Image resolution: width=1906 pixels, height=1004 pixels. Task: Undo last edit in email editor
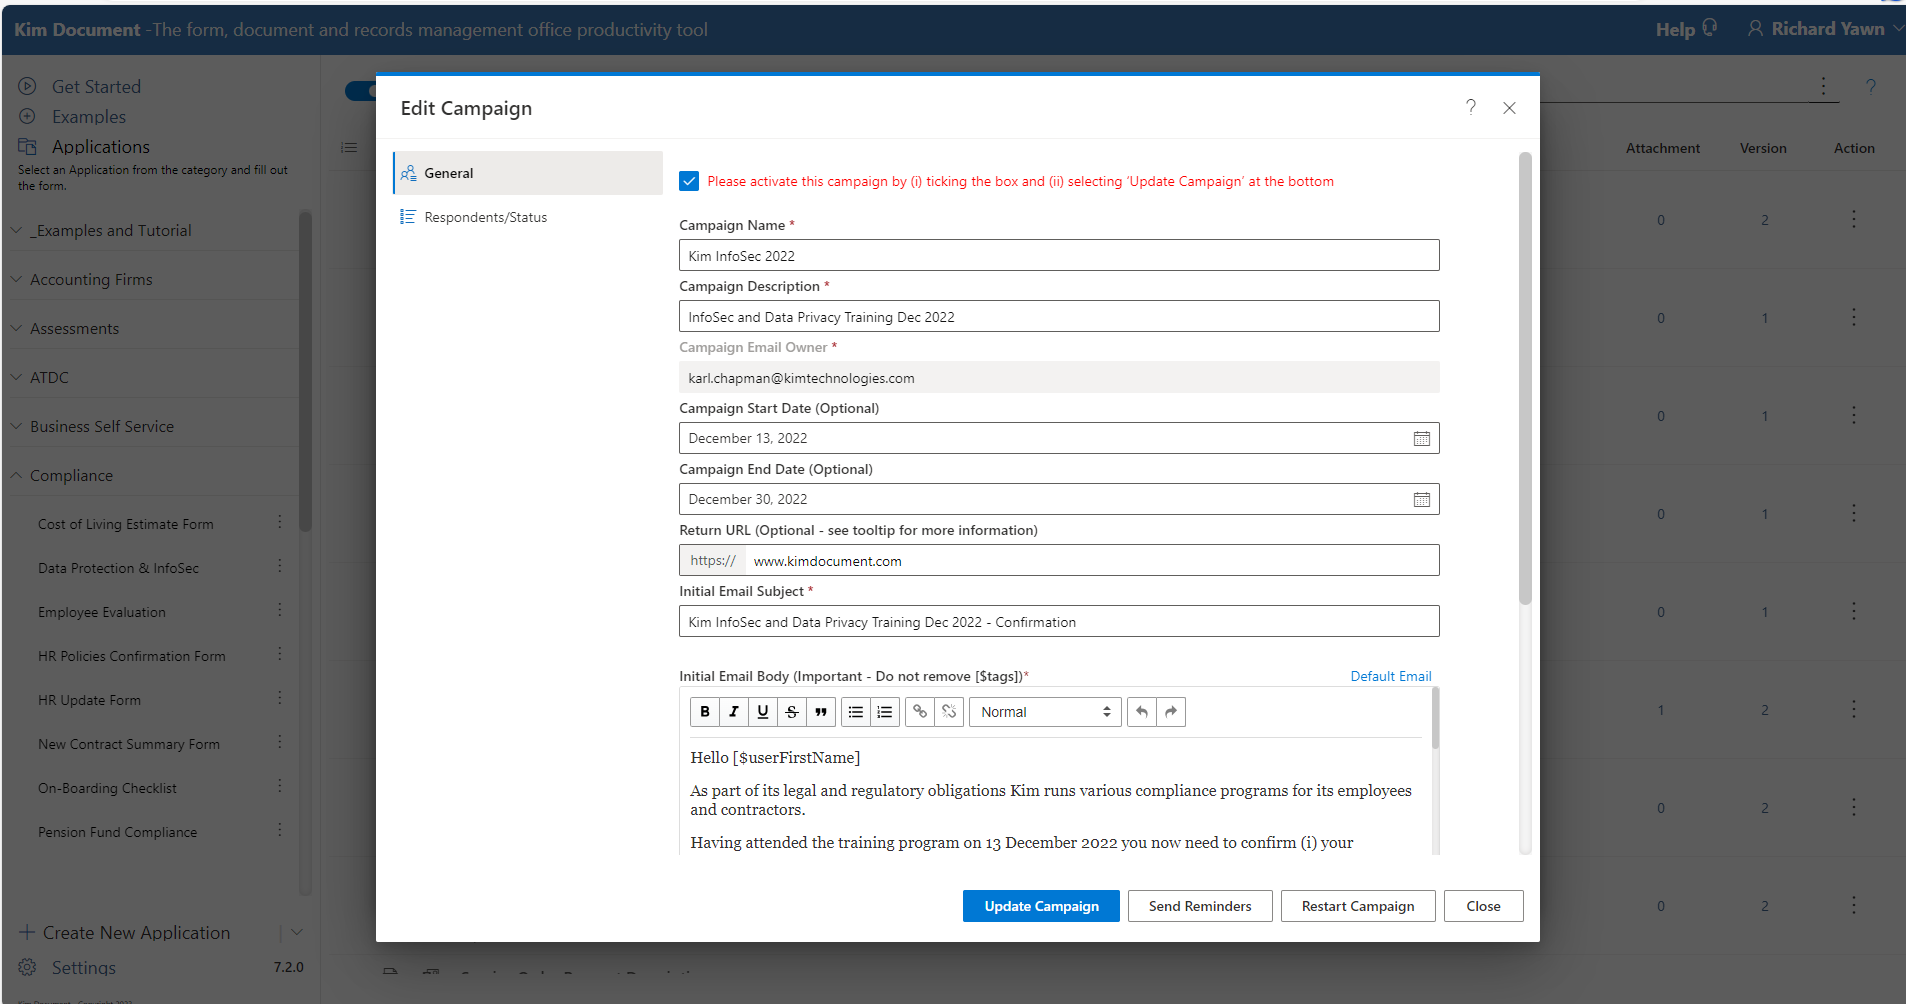pos(1142,712)
